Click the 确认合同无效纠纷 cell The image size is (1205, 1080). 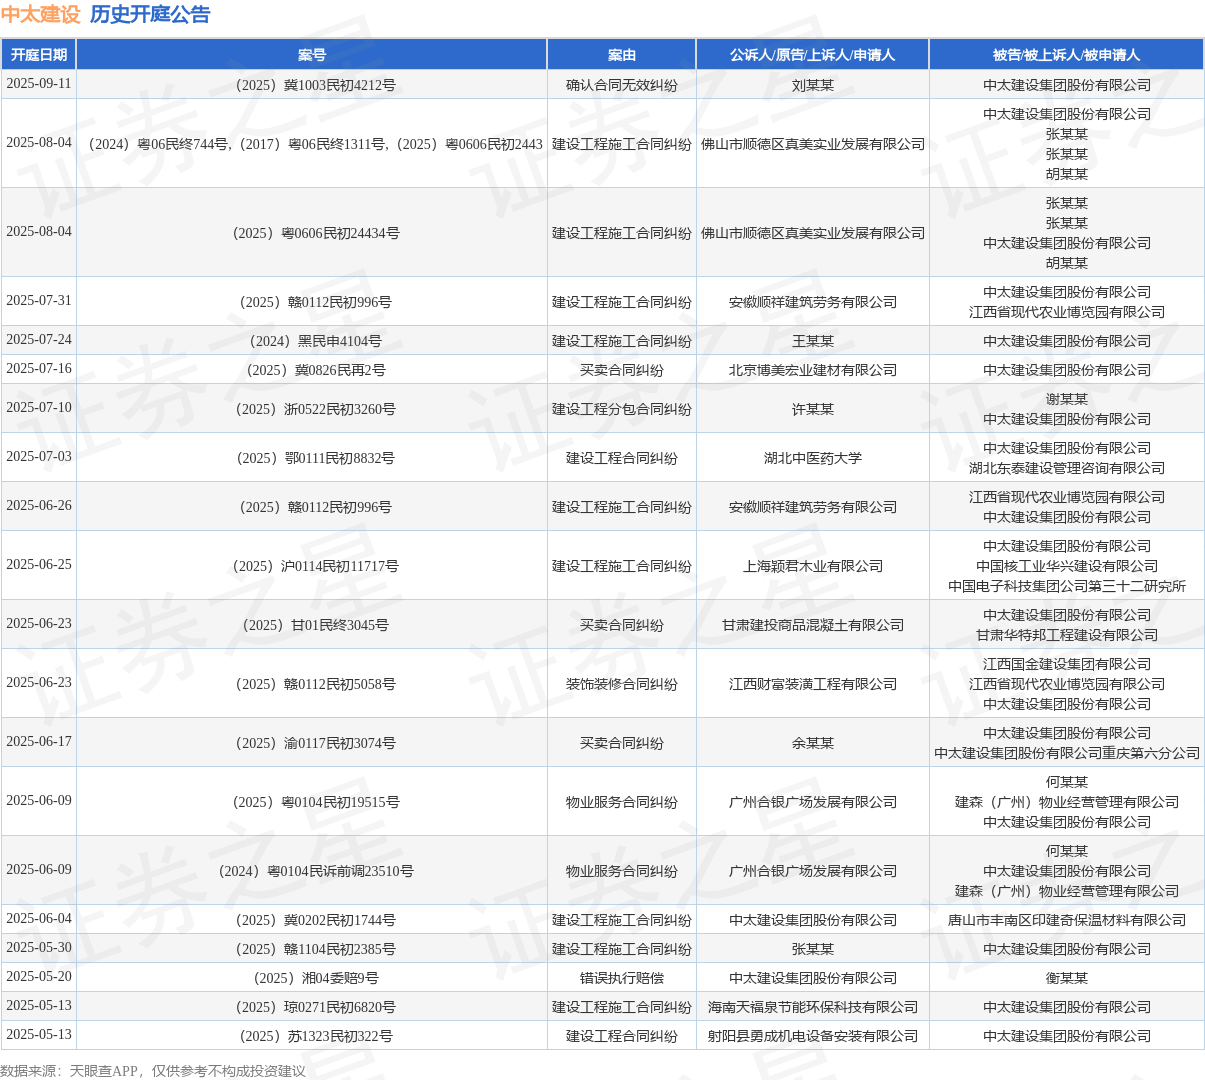[622, 85]
